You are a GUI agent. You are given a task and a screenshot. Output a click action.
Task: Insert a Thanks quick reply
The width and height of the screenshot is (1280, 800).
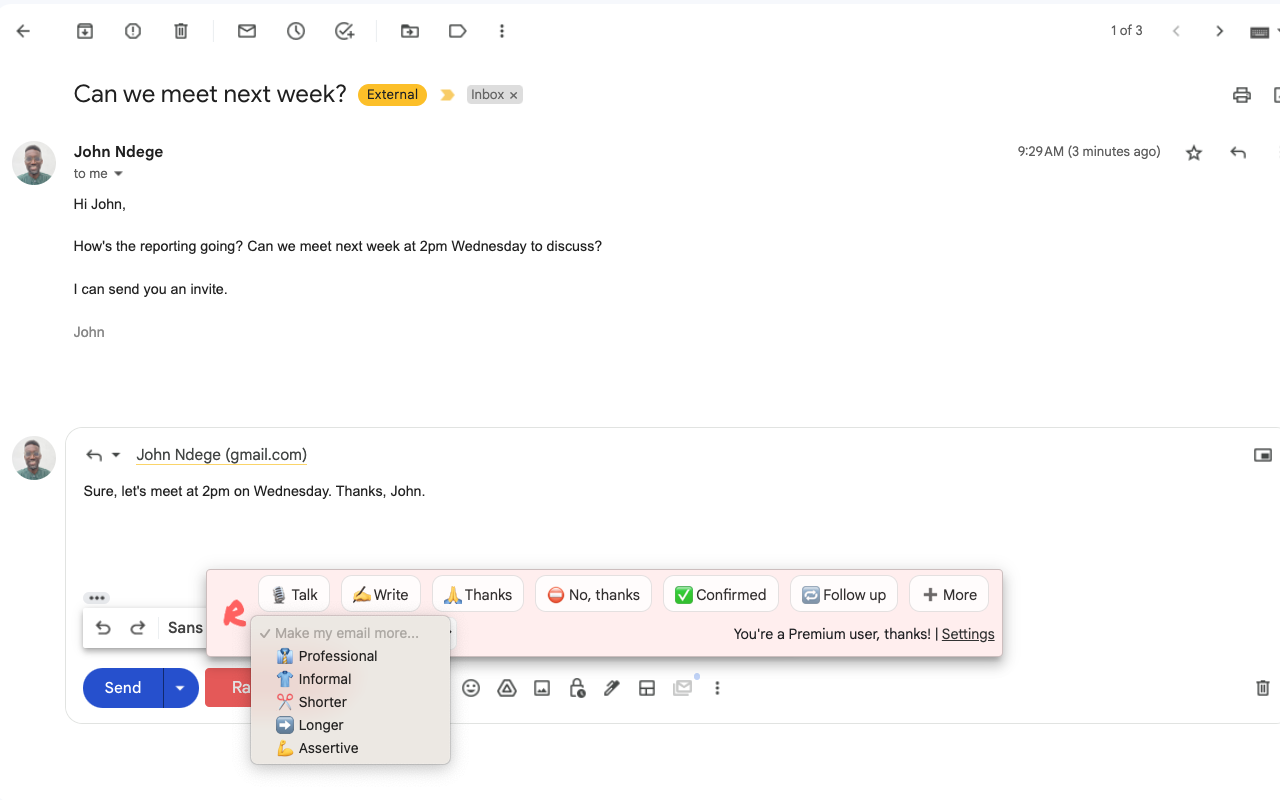click(478, 594)
